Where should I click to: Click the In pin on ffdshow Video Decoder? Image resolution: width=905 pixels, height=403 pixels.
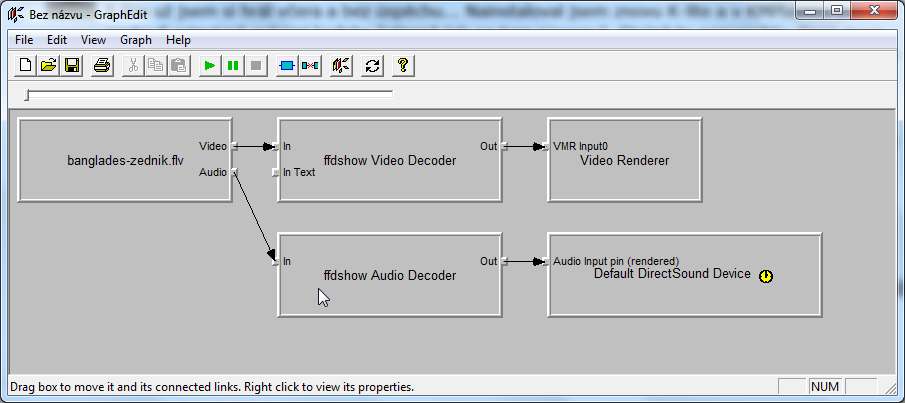pyautogui.click(x=276, y=146)
